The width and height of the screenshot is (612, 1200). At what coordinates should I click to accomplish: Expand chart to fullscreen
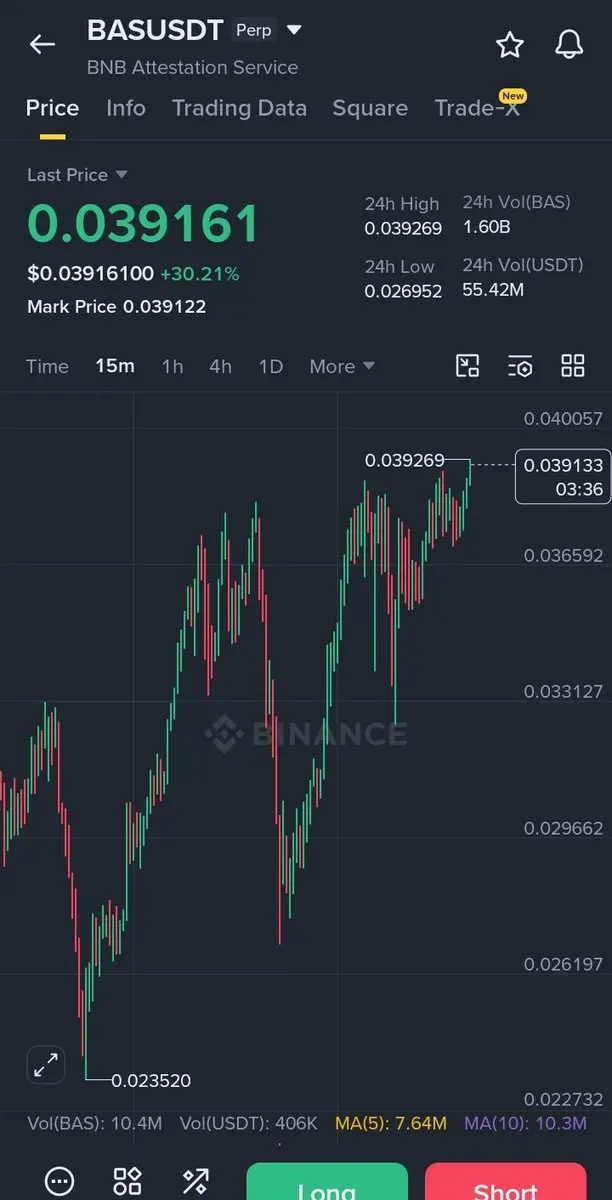(x=45, y=1066)
